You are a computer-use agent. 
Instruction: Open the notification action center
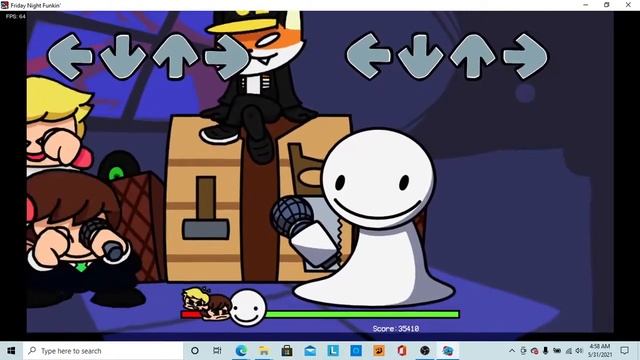pyautogui.click(x=624, y=351)
